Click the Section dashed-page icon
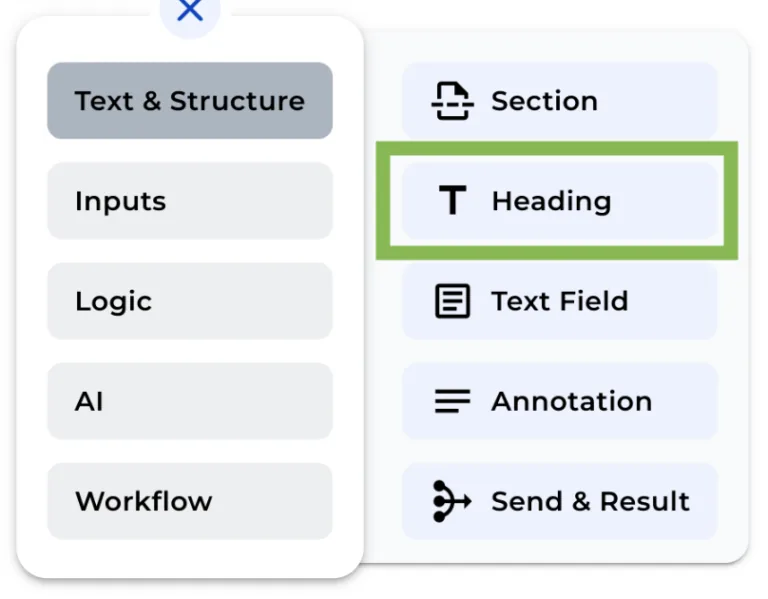This screenshot has height=599, width=768. pyautogui.click(x=452, y=101)
